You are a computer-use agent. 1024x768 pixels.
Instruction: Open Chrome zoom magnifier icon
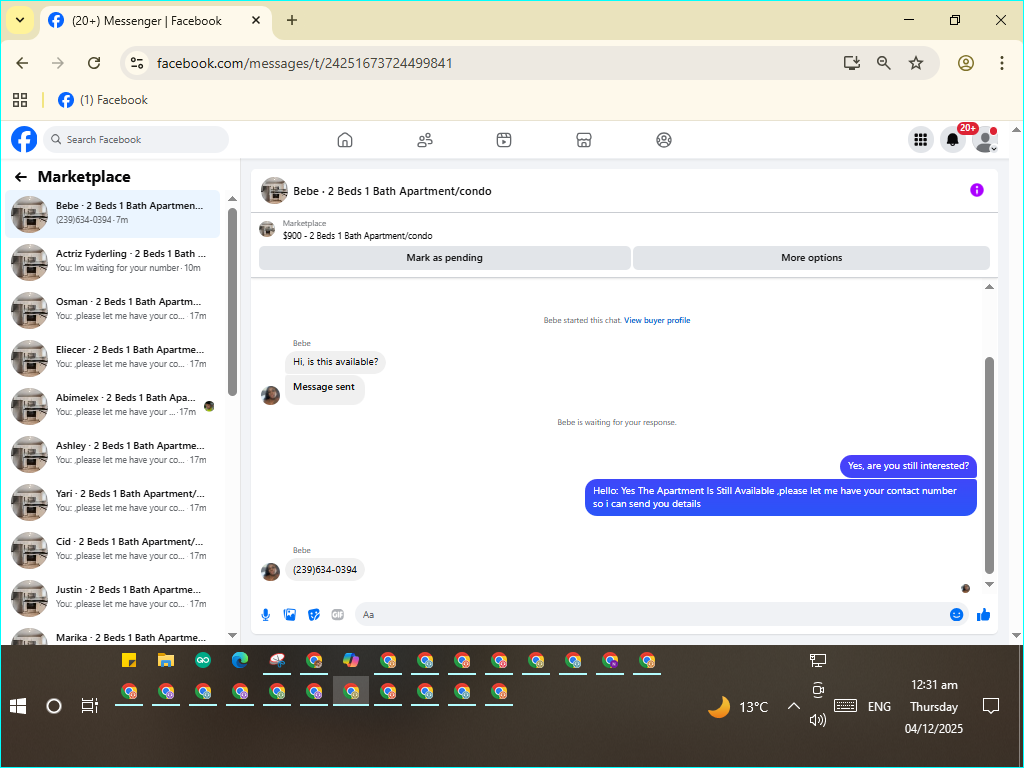[884, 63]
